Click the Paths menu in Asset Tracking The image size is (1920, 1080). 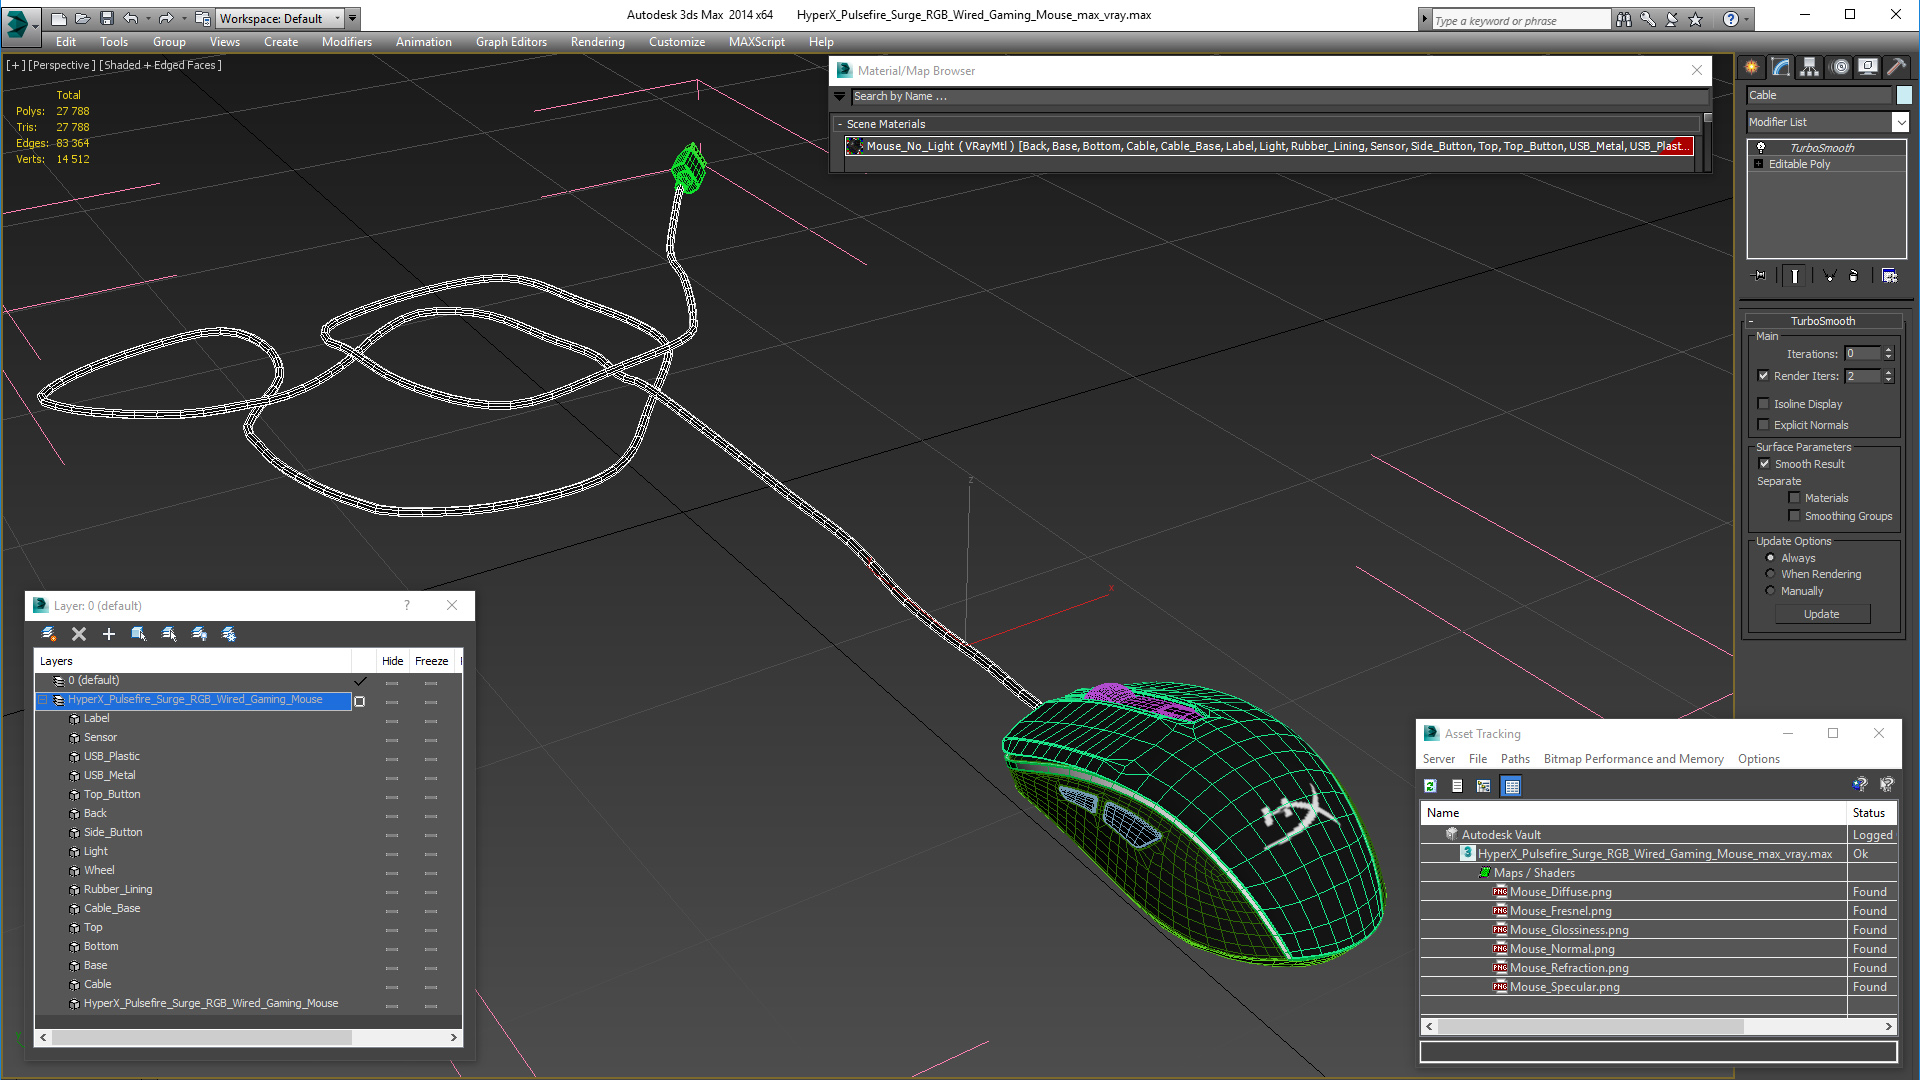[1515, 759]
